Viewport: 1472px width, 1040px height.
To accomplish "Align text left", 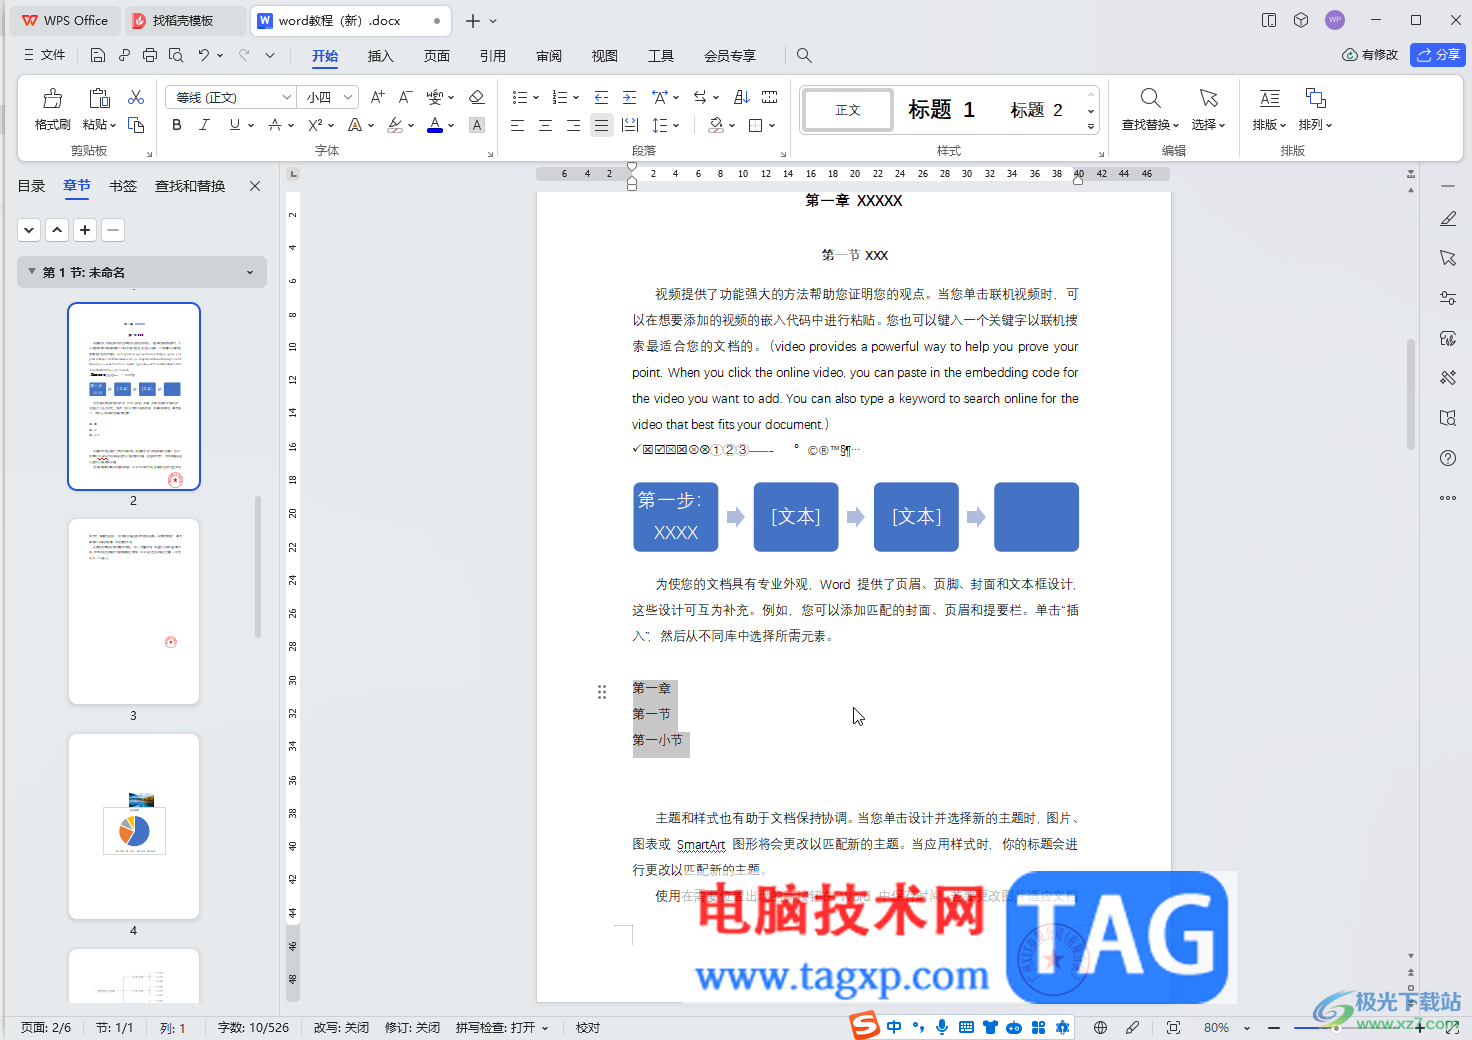I will [x=517, y=125].
